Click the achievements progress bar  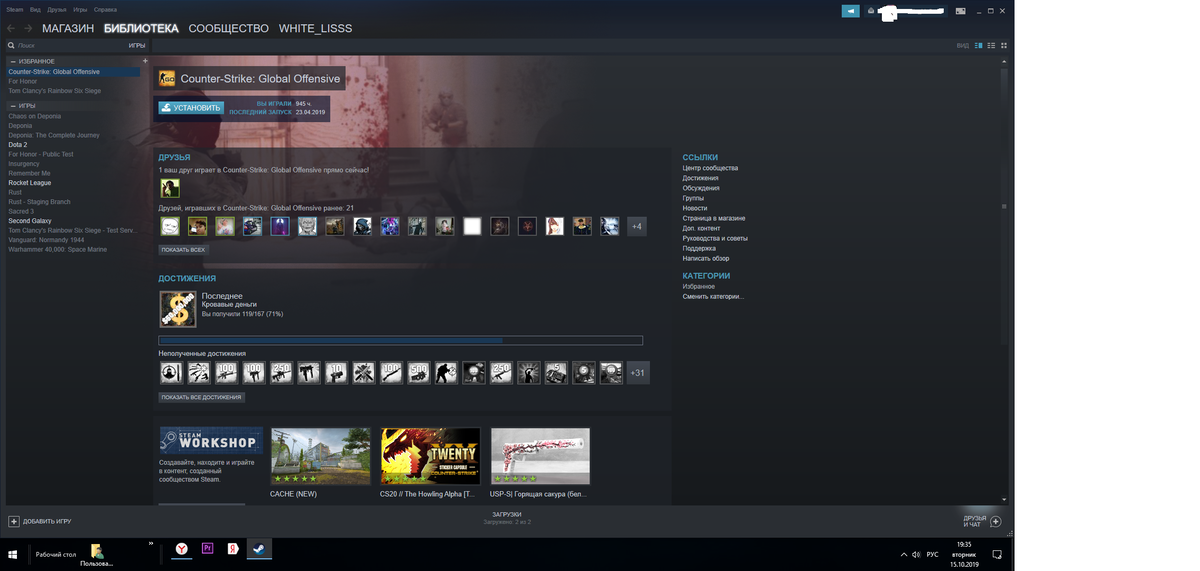tap(400, 341)
